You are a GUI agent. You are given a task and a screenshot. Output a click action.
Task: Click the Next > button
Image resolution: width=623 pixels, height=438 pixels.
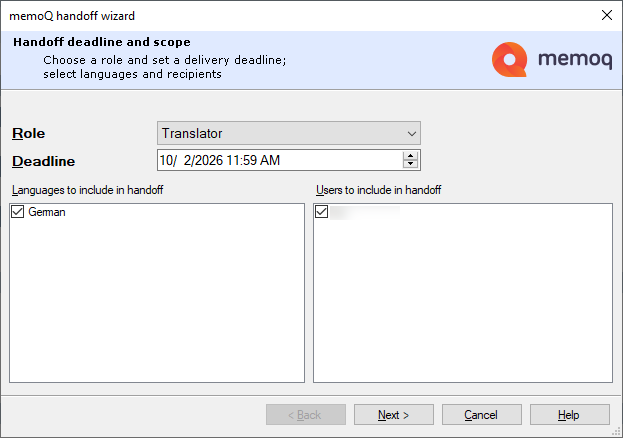(x=393, y=415)
